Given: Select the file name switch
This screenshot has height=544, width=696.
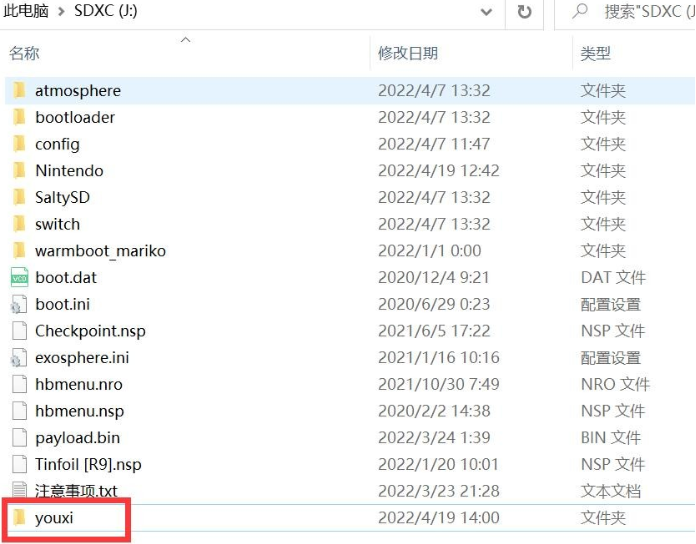Looking at the screenshot, I should 58,224.
